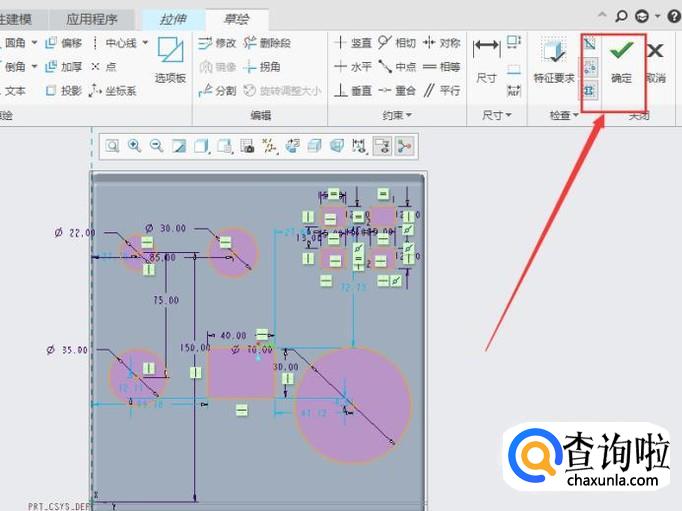682x511 pixels.
Task: Click the repaint icon in view toolbar
Action: click(179, 146)
